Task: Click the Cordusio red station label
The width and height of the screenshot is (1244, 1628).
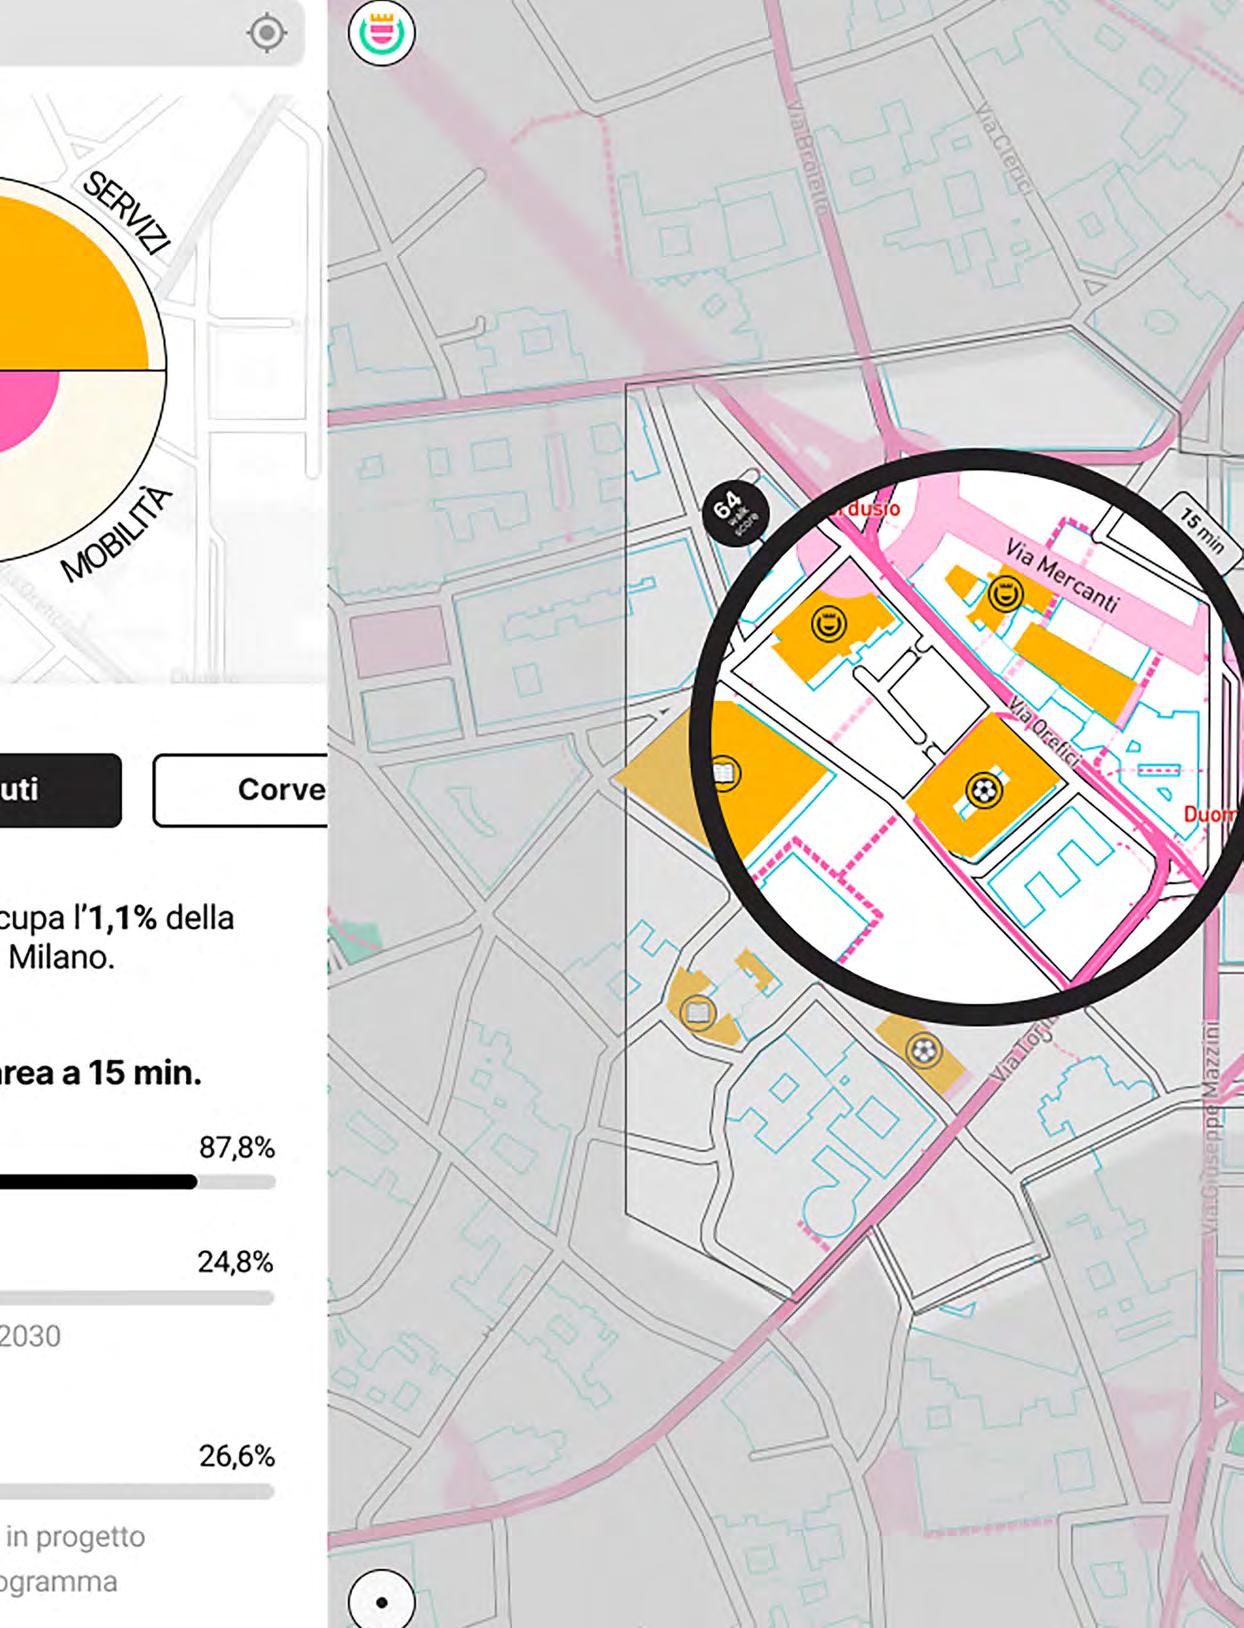Action: 867,509
